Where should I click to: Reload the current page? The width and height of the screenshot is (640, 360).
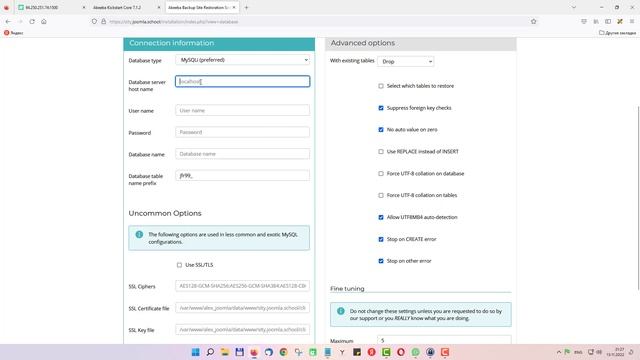[x=32, y=22]
